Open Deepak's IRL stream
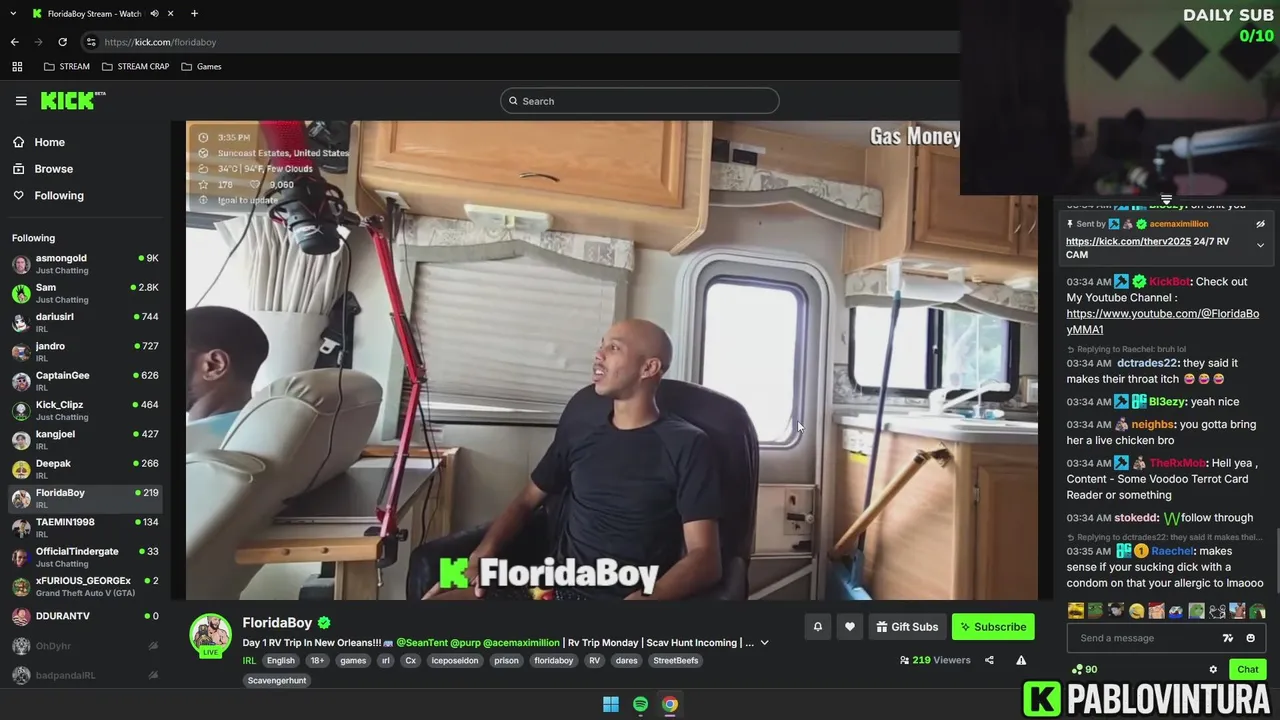The height and width of the screenshot is (720, 1280). pos(85,469)
